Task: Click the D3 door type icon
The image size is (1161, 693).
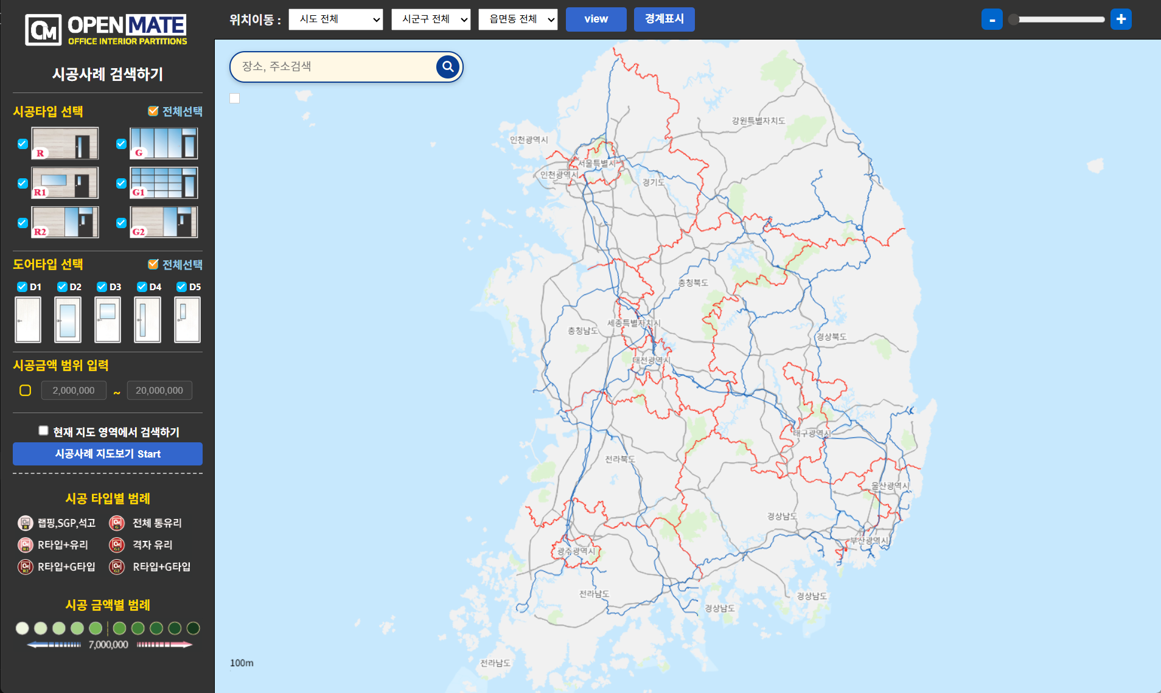Action: 108,320
